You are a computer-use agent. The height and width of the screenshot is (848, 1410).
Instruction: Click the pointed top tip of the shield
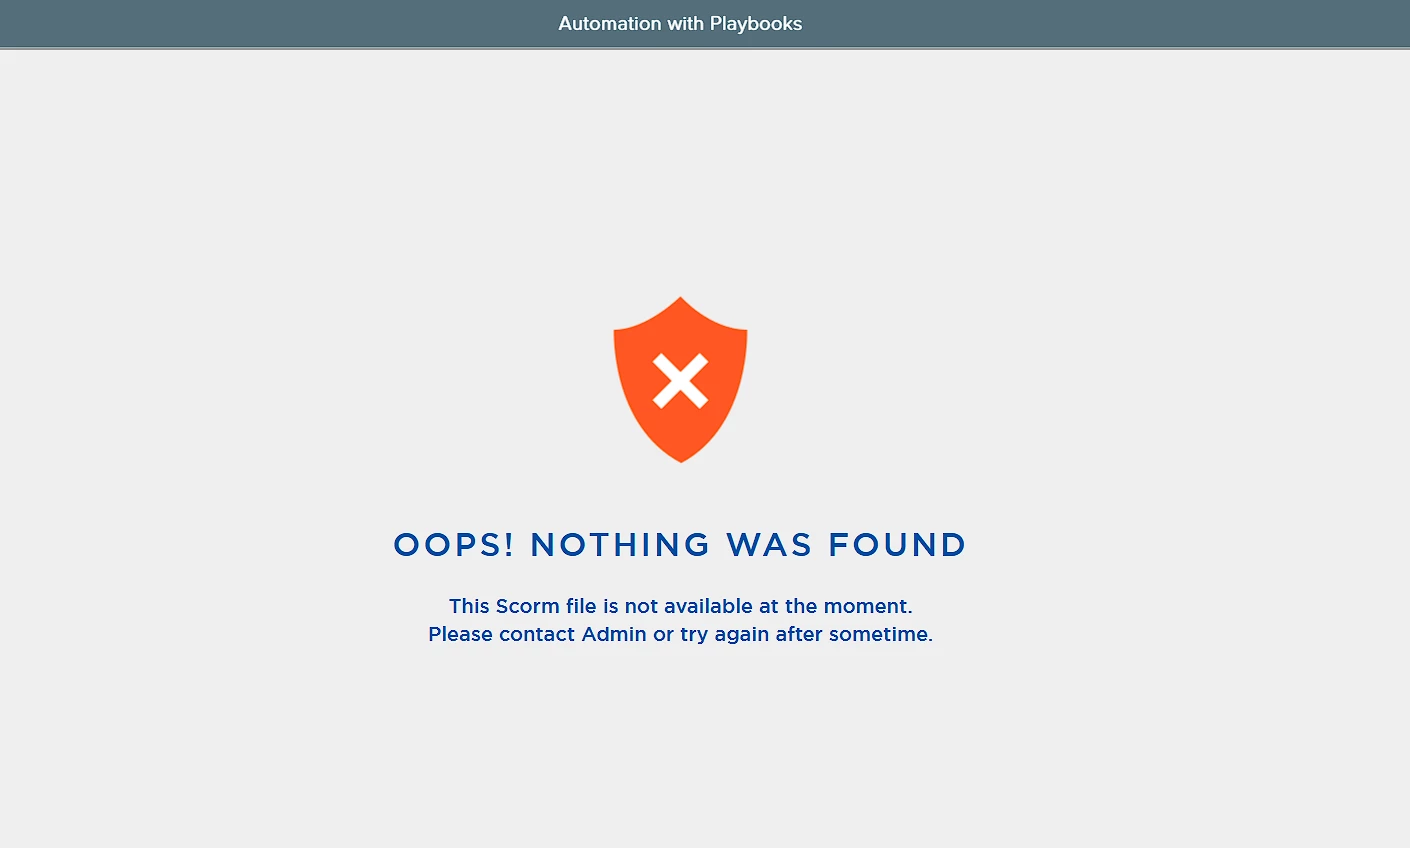coord(680,299)
